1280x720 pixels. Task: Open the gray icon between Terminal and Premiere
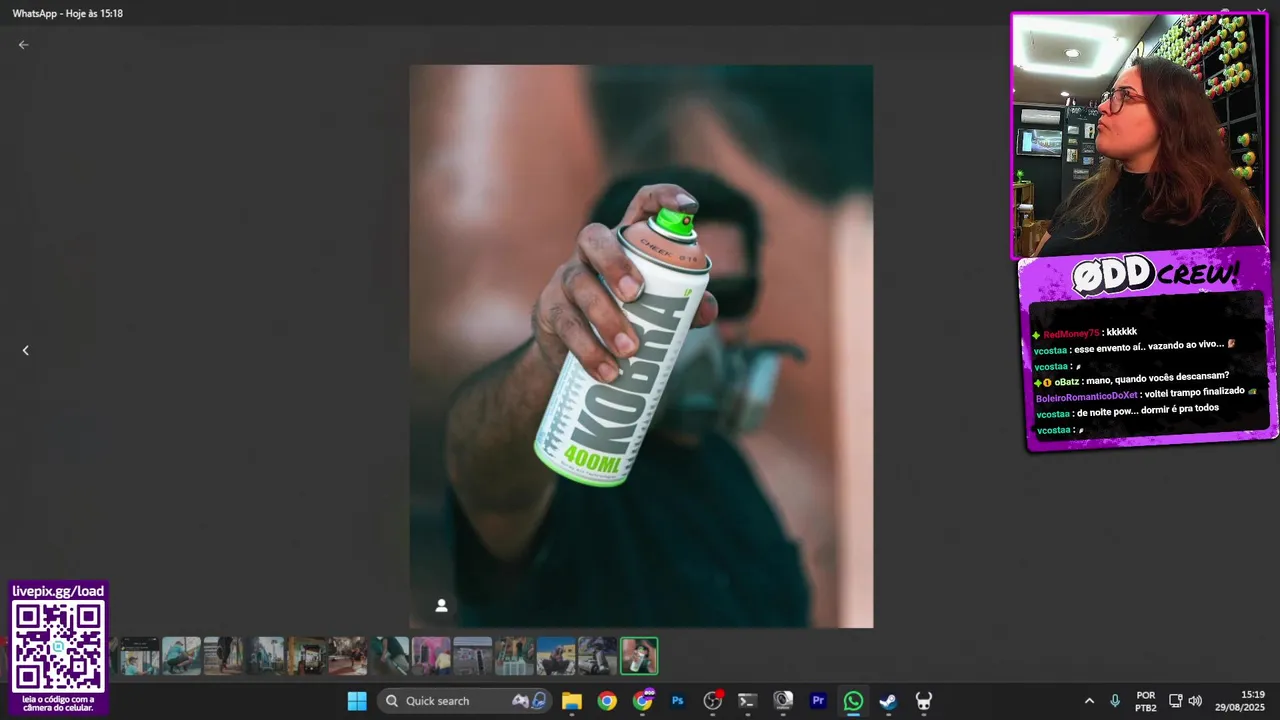783,701
